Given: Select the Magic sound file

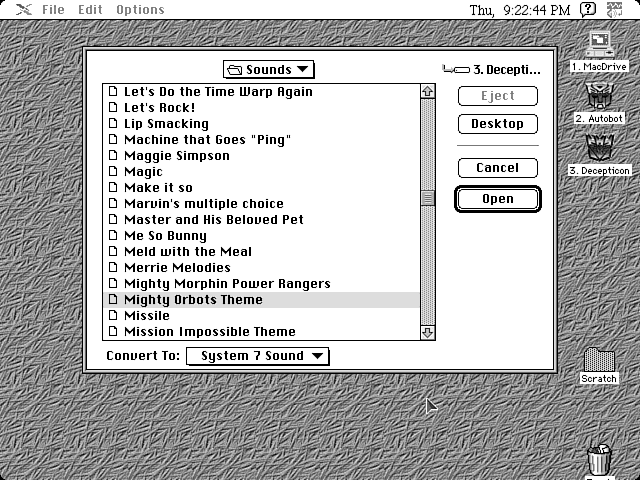Looking at the screenshot, I should [261, 171].
